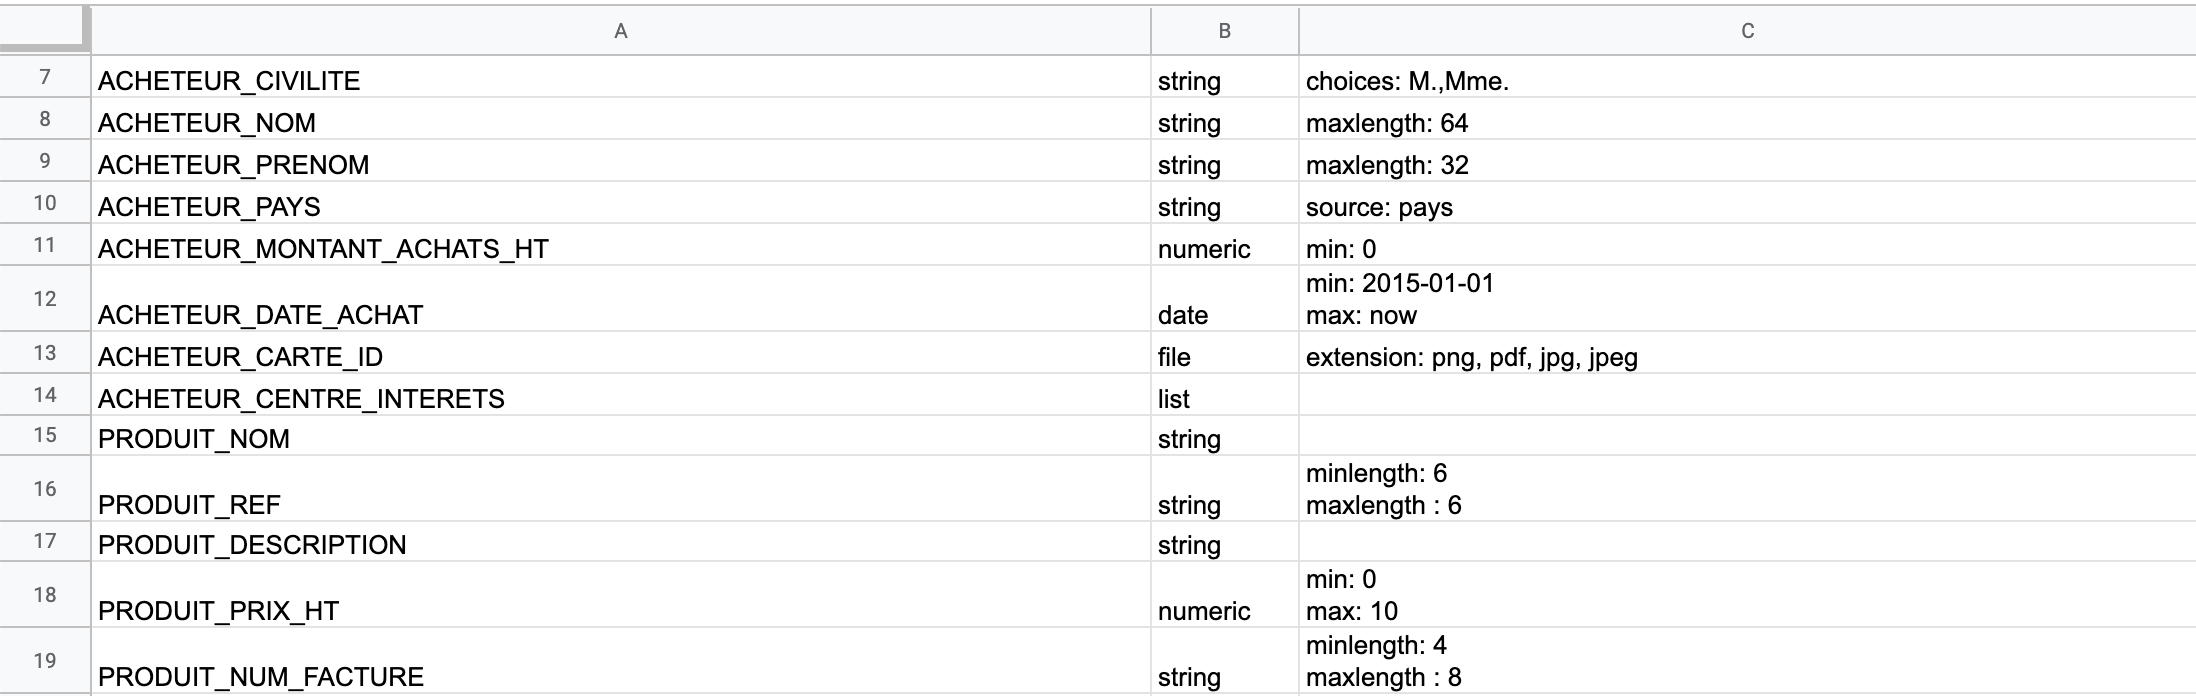This screenshot has width=2196, height=696.
Task: Select row 7 header
Action: pos(45,77)
